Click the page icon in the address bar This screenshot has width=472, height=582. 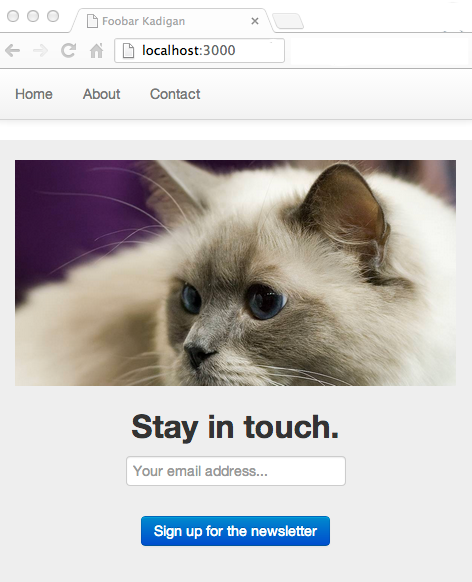[x=128, y=50]
